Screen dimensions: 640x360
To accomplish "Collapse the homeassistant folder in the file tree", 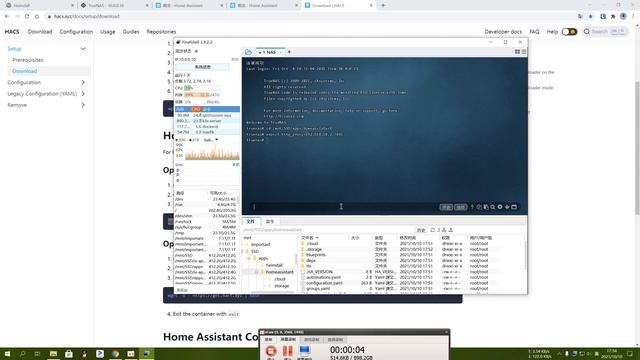I will click(257, 272).
